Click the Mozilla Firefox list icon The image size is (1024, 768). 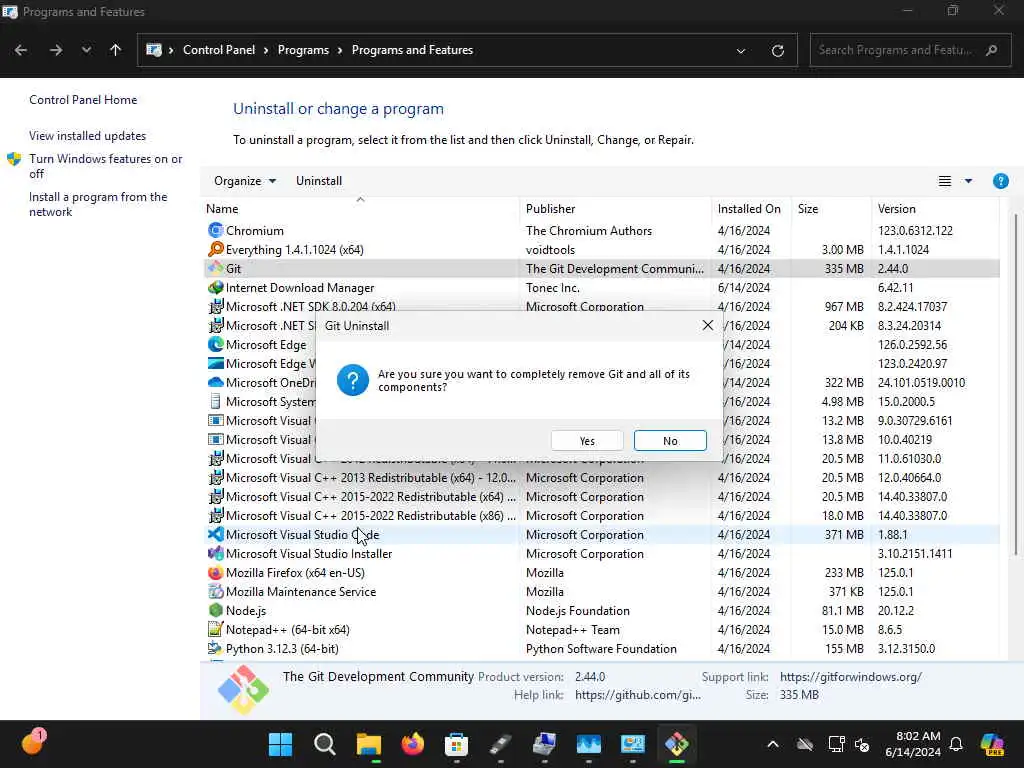pyautogui.click(x=216, y=572)
